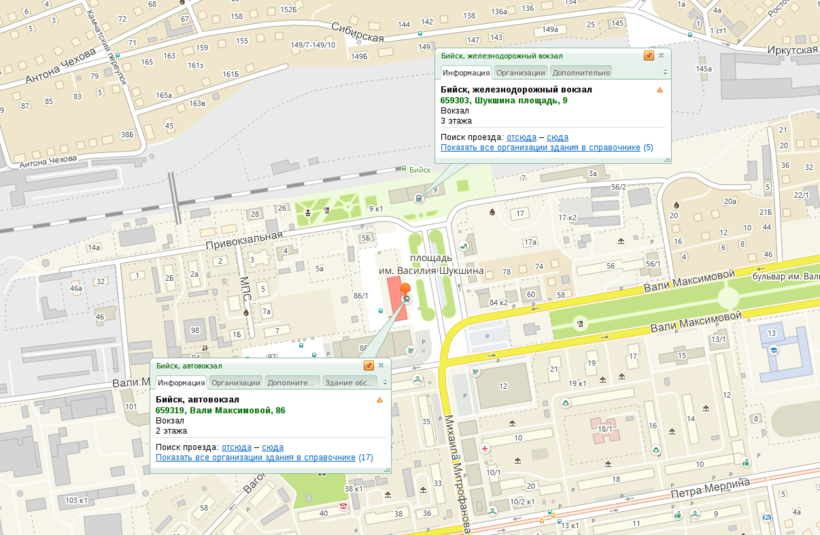Click warning triangle in автовокзал popup
Image resolution: width=820 pixels, height=535 pixels.
coord(379,400)
